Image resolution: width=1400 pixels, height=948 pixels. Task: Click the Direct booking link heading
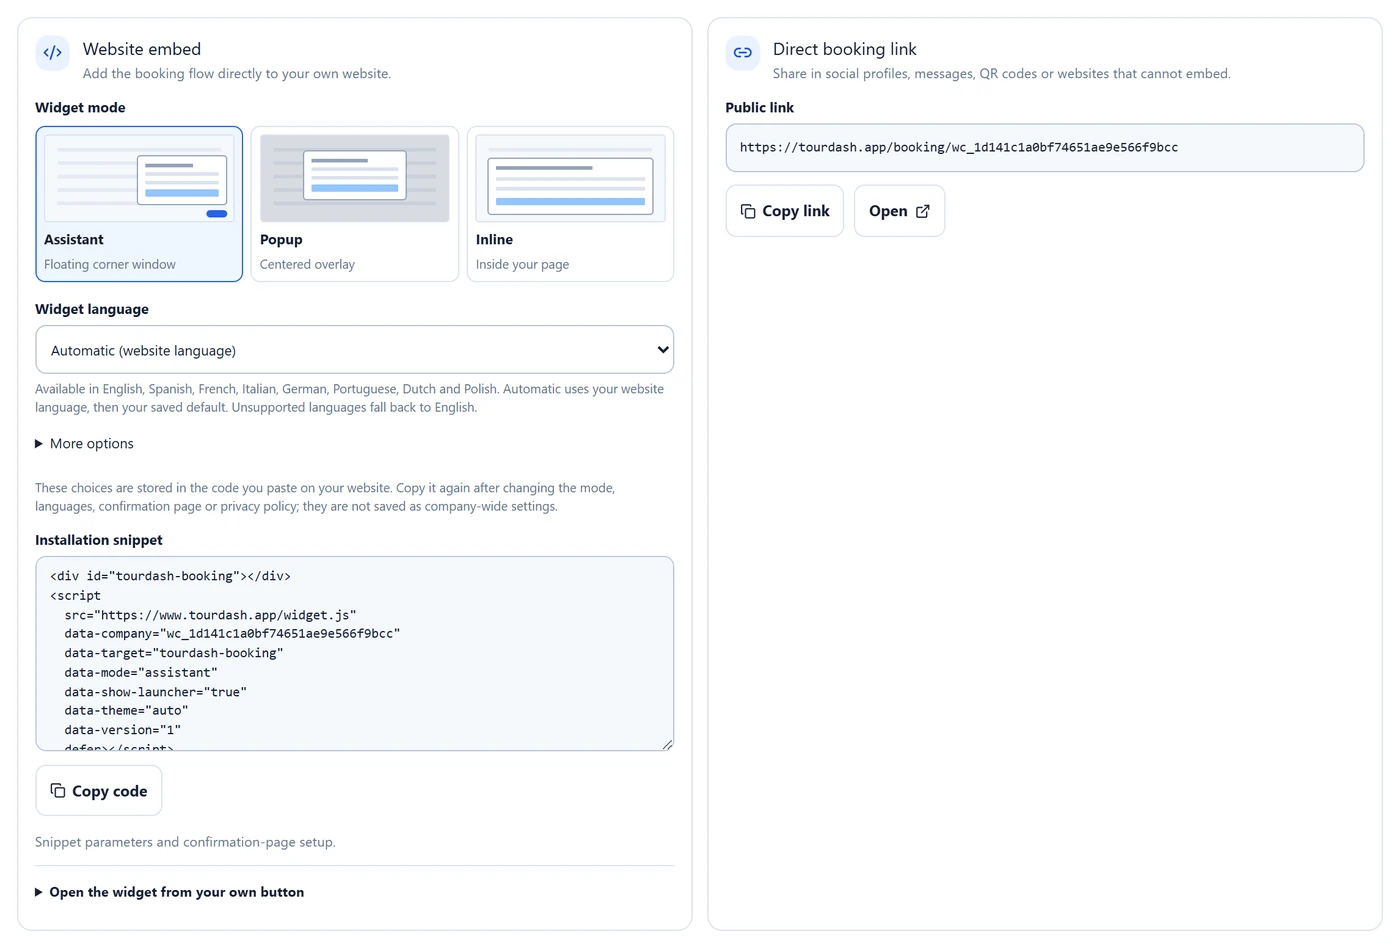click(845, 49)
